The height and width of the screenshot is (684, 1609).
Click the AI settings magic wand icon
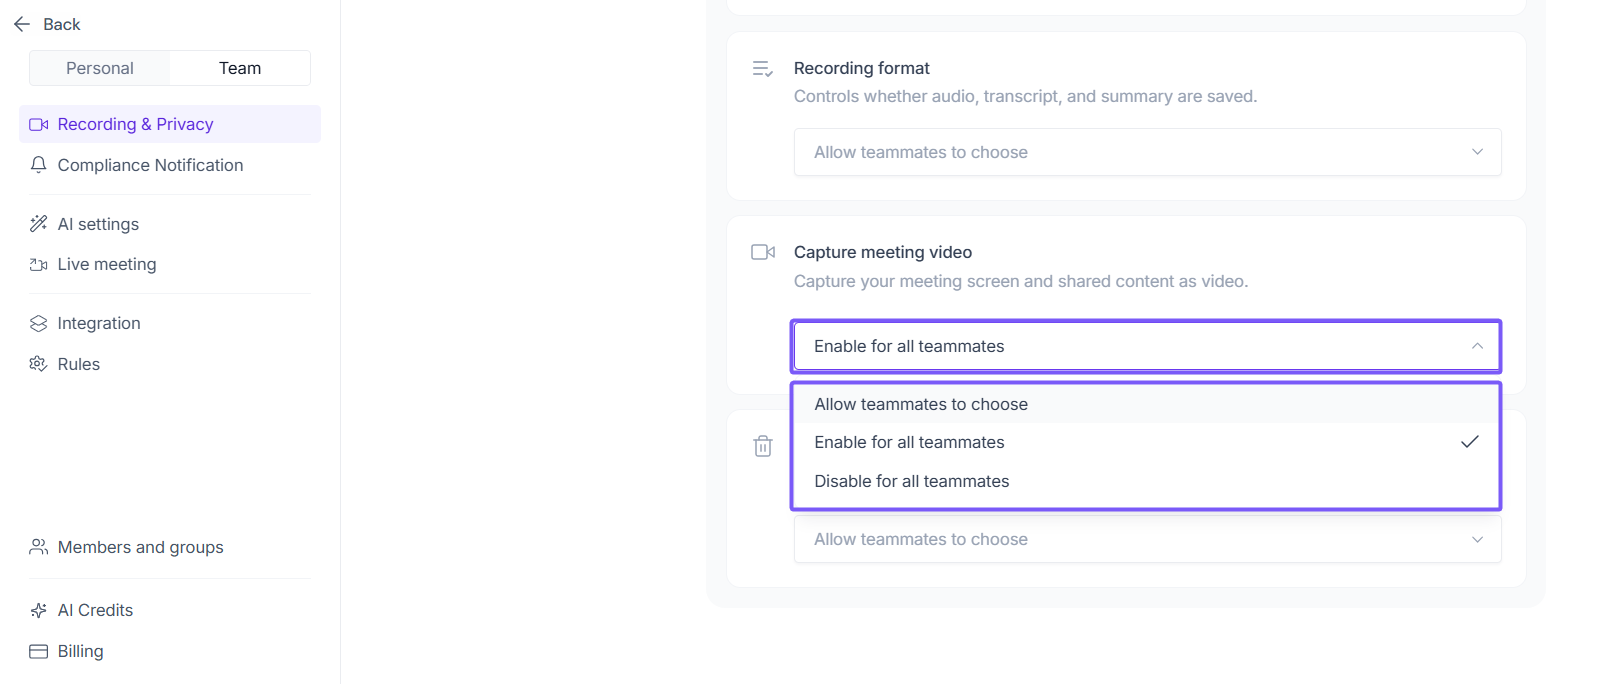pyautogui.click(x=39, y=224)
